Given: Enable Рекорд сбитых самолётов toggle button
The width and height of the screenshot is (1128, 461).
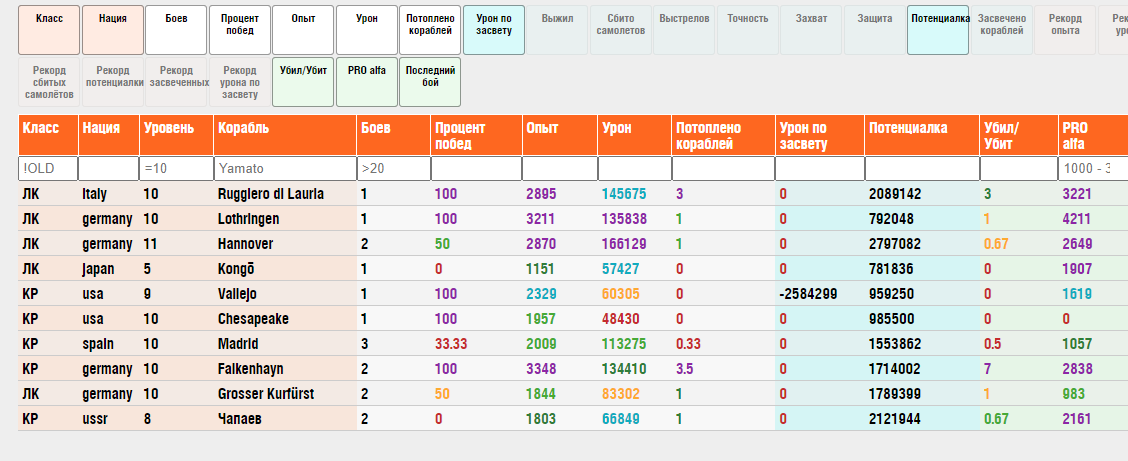Looking at the screenshot, I should 49,81.
